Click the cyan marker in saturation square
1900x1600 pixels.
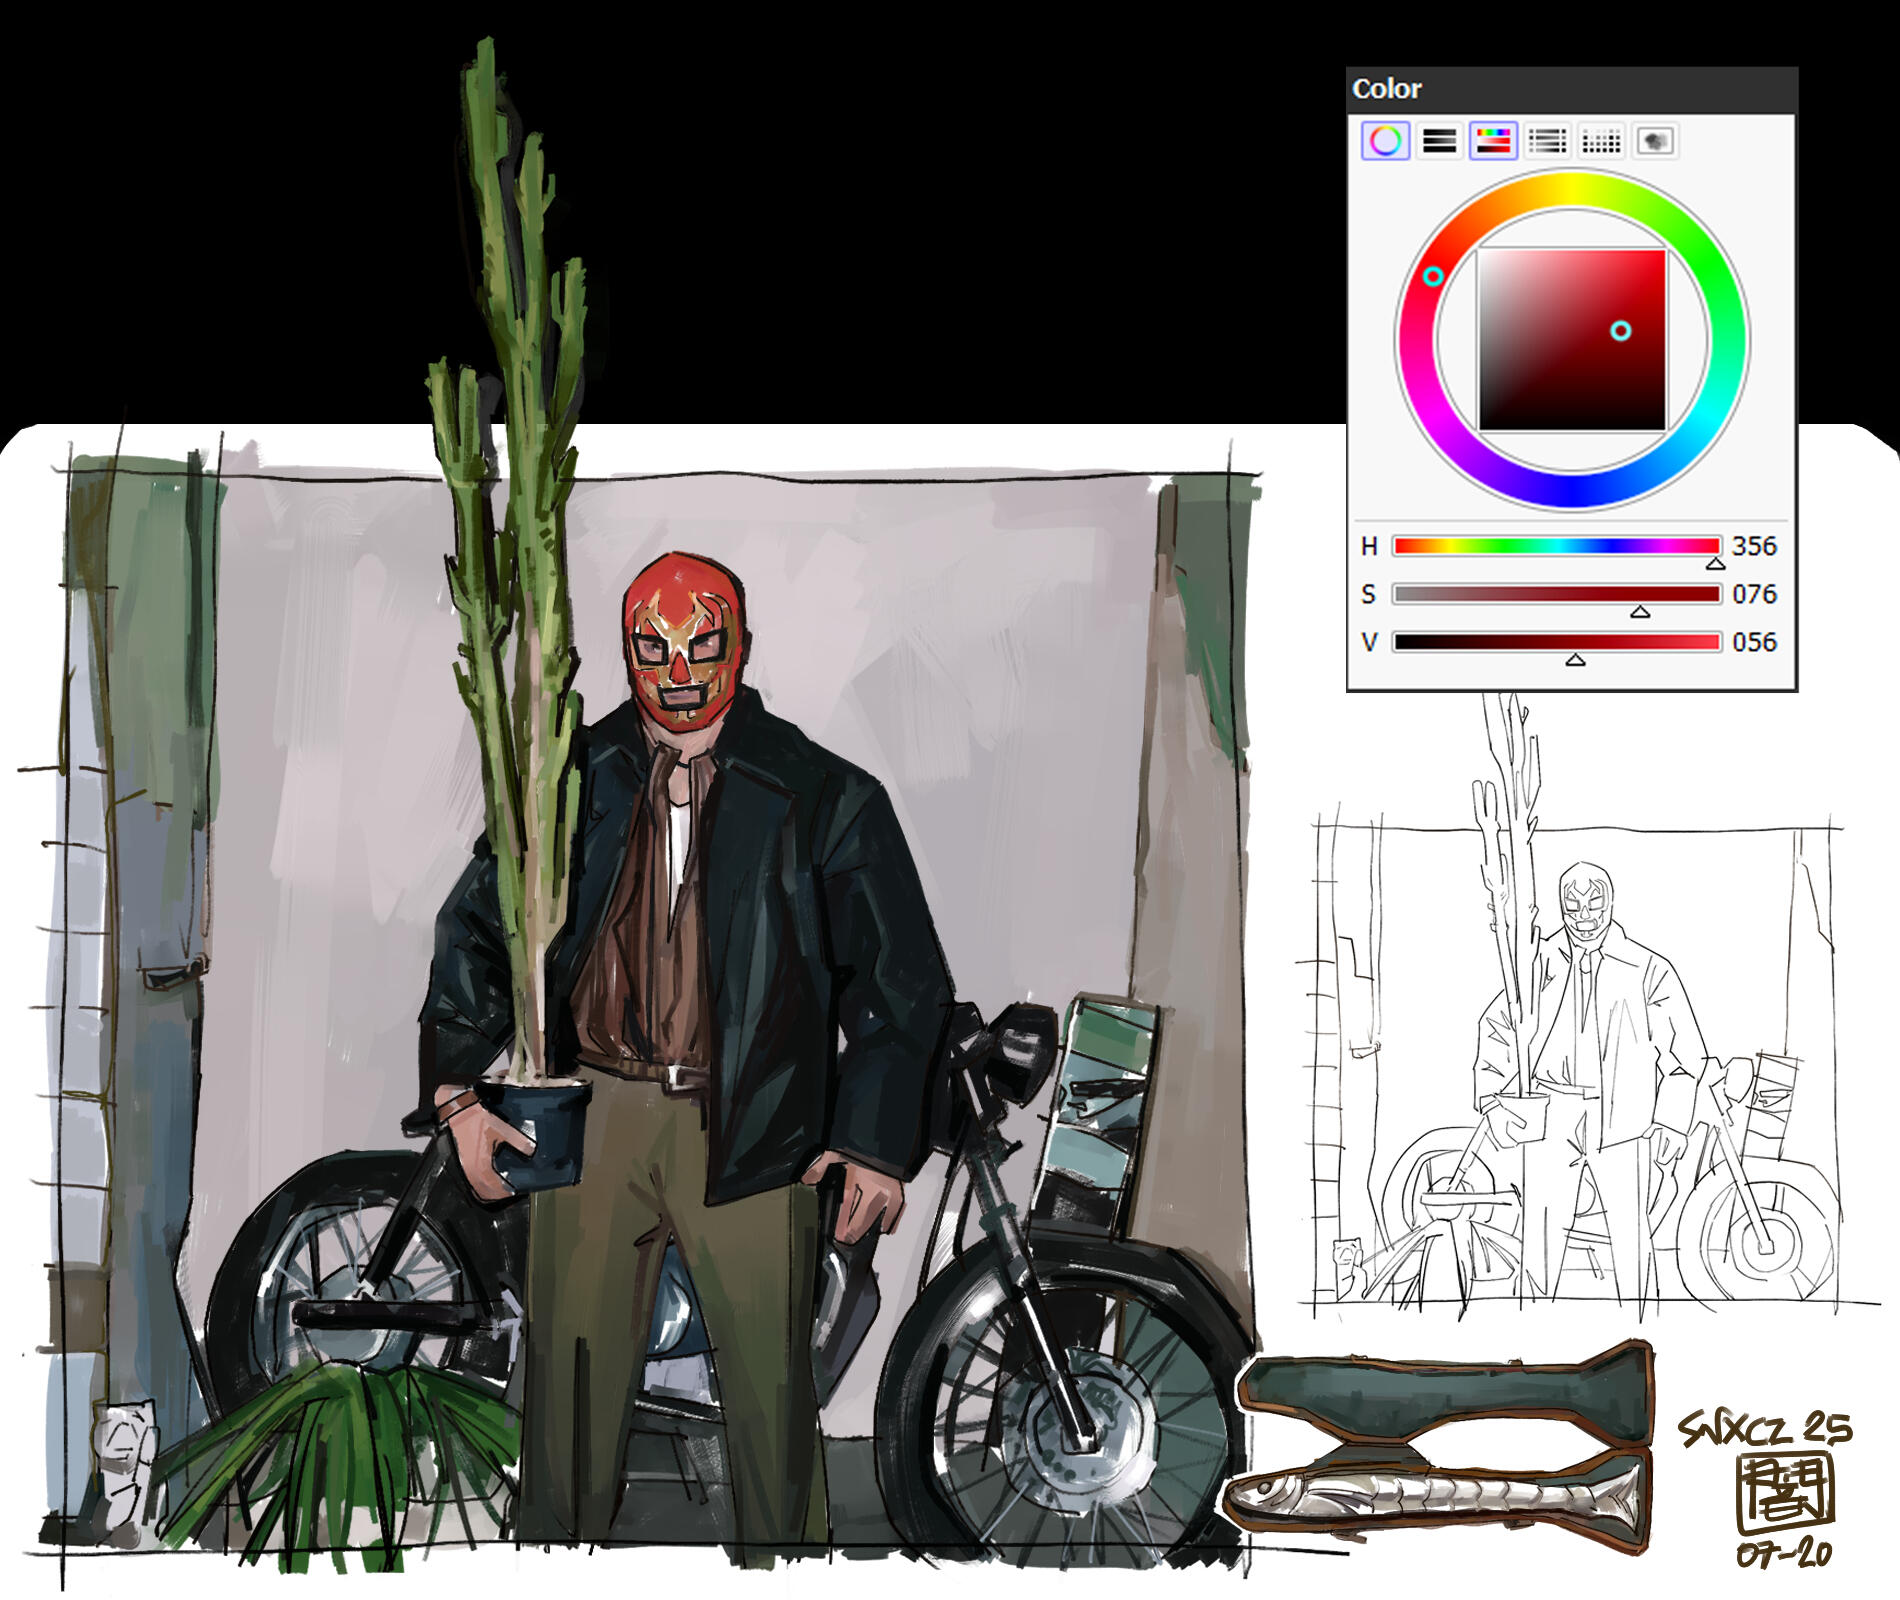(1621, 331)
